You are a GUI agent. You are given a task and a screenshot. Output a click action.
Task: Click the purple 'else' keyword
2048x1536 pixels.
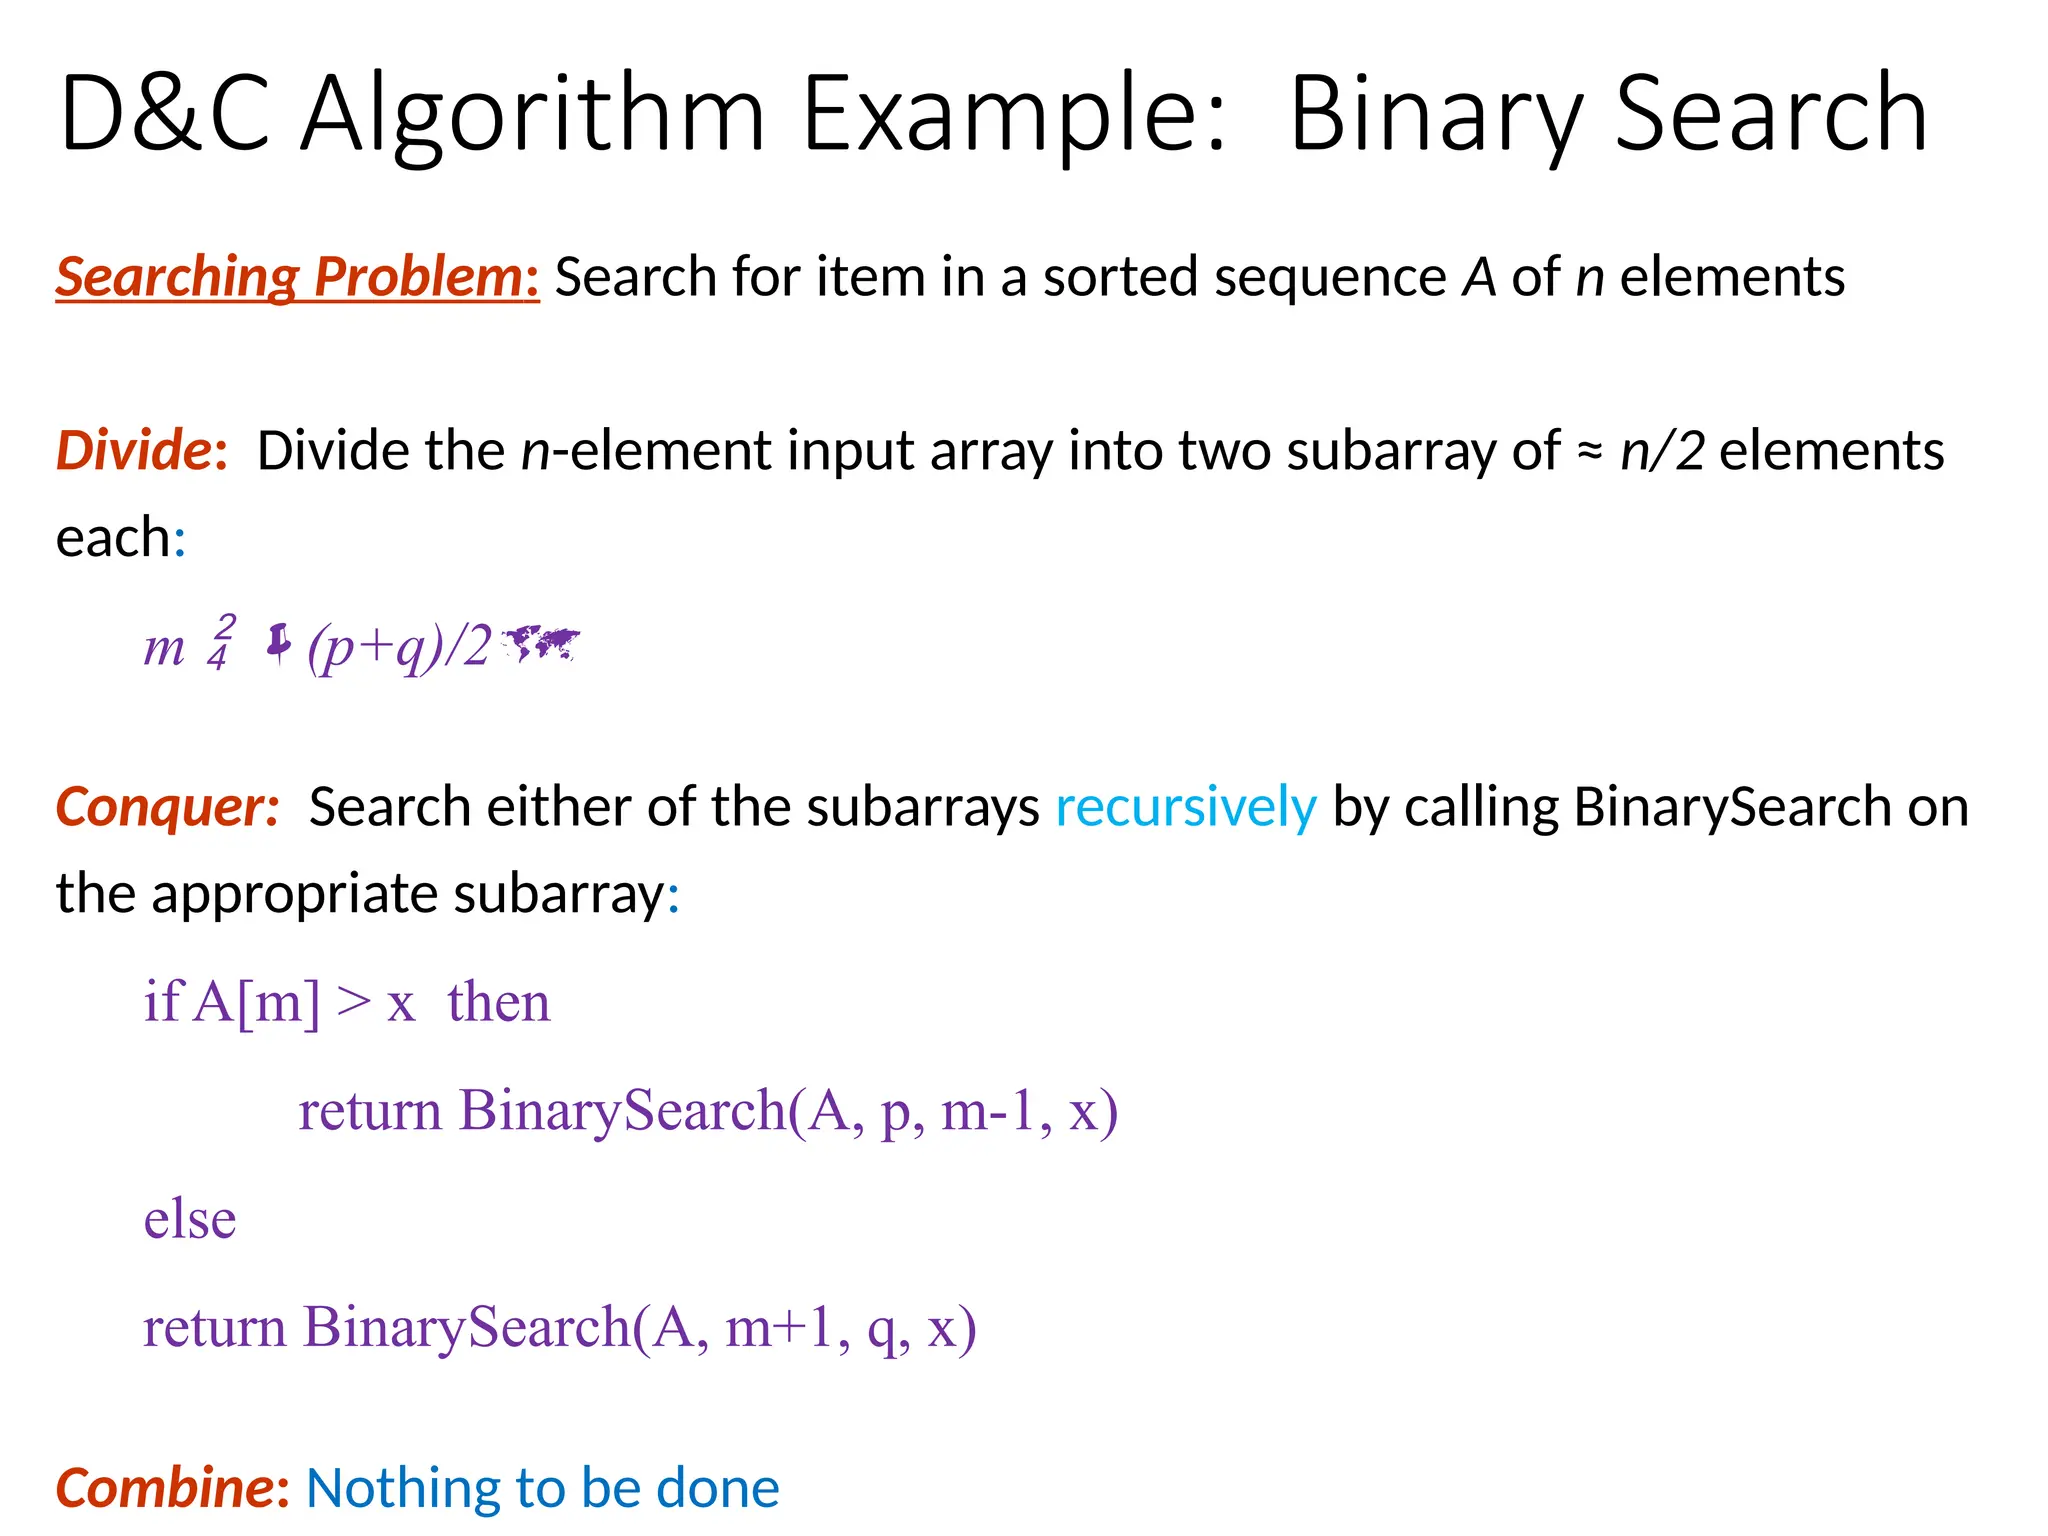tap(190, 1219)
